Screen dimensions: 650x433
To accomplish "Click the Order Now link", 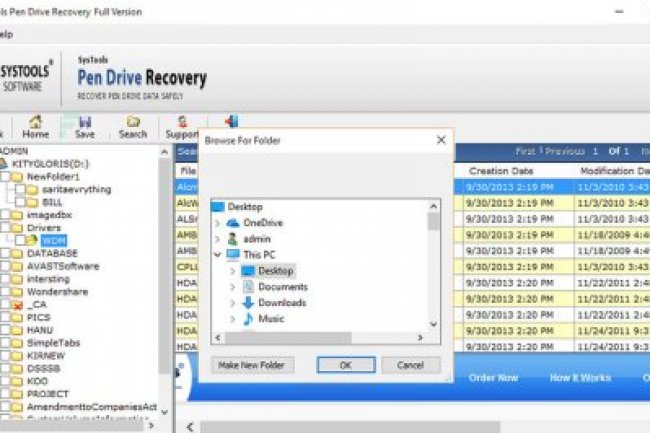I will [494, 377].
